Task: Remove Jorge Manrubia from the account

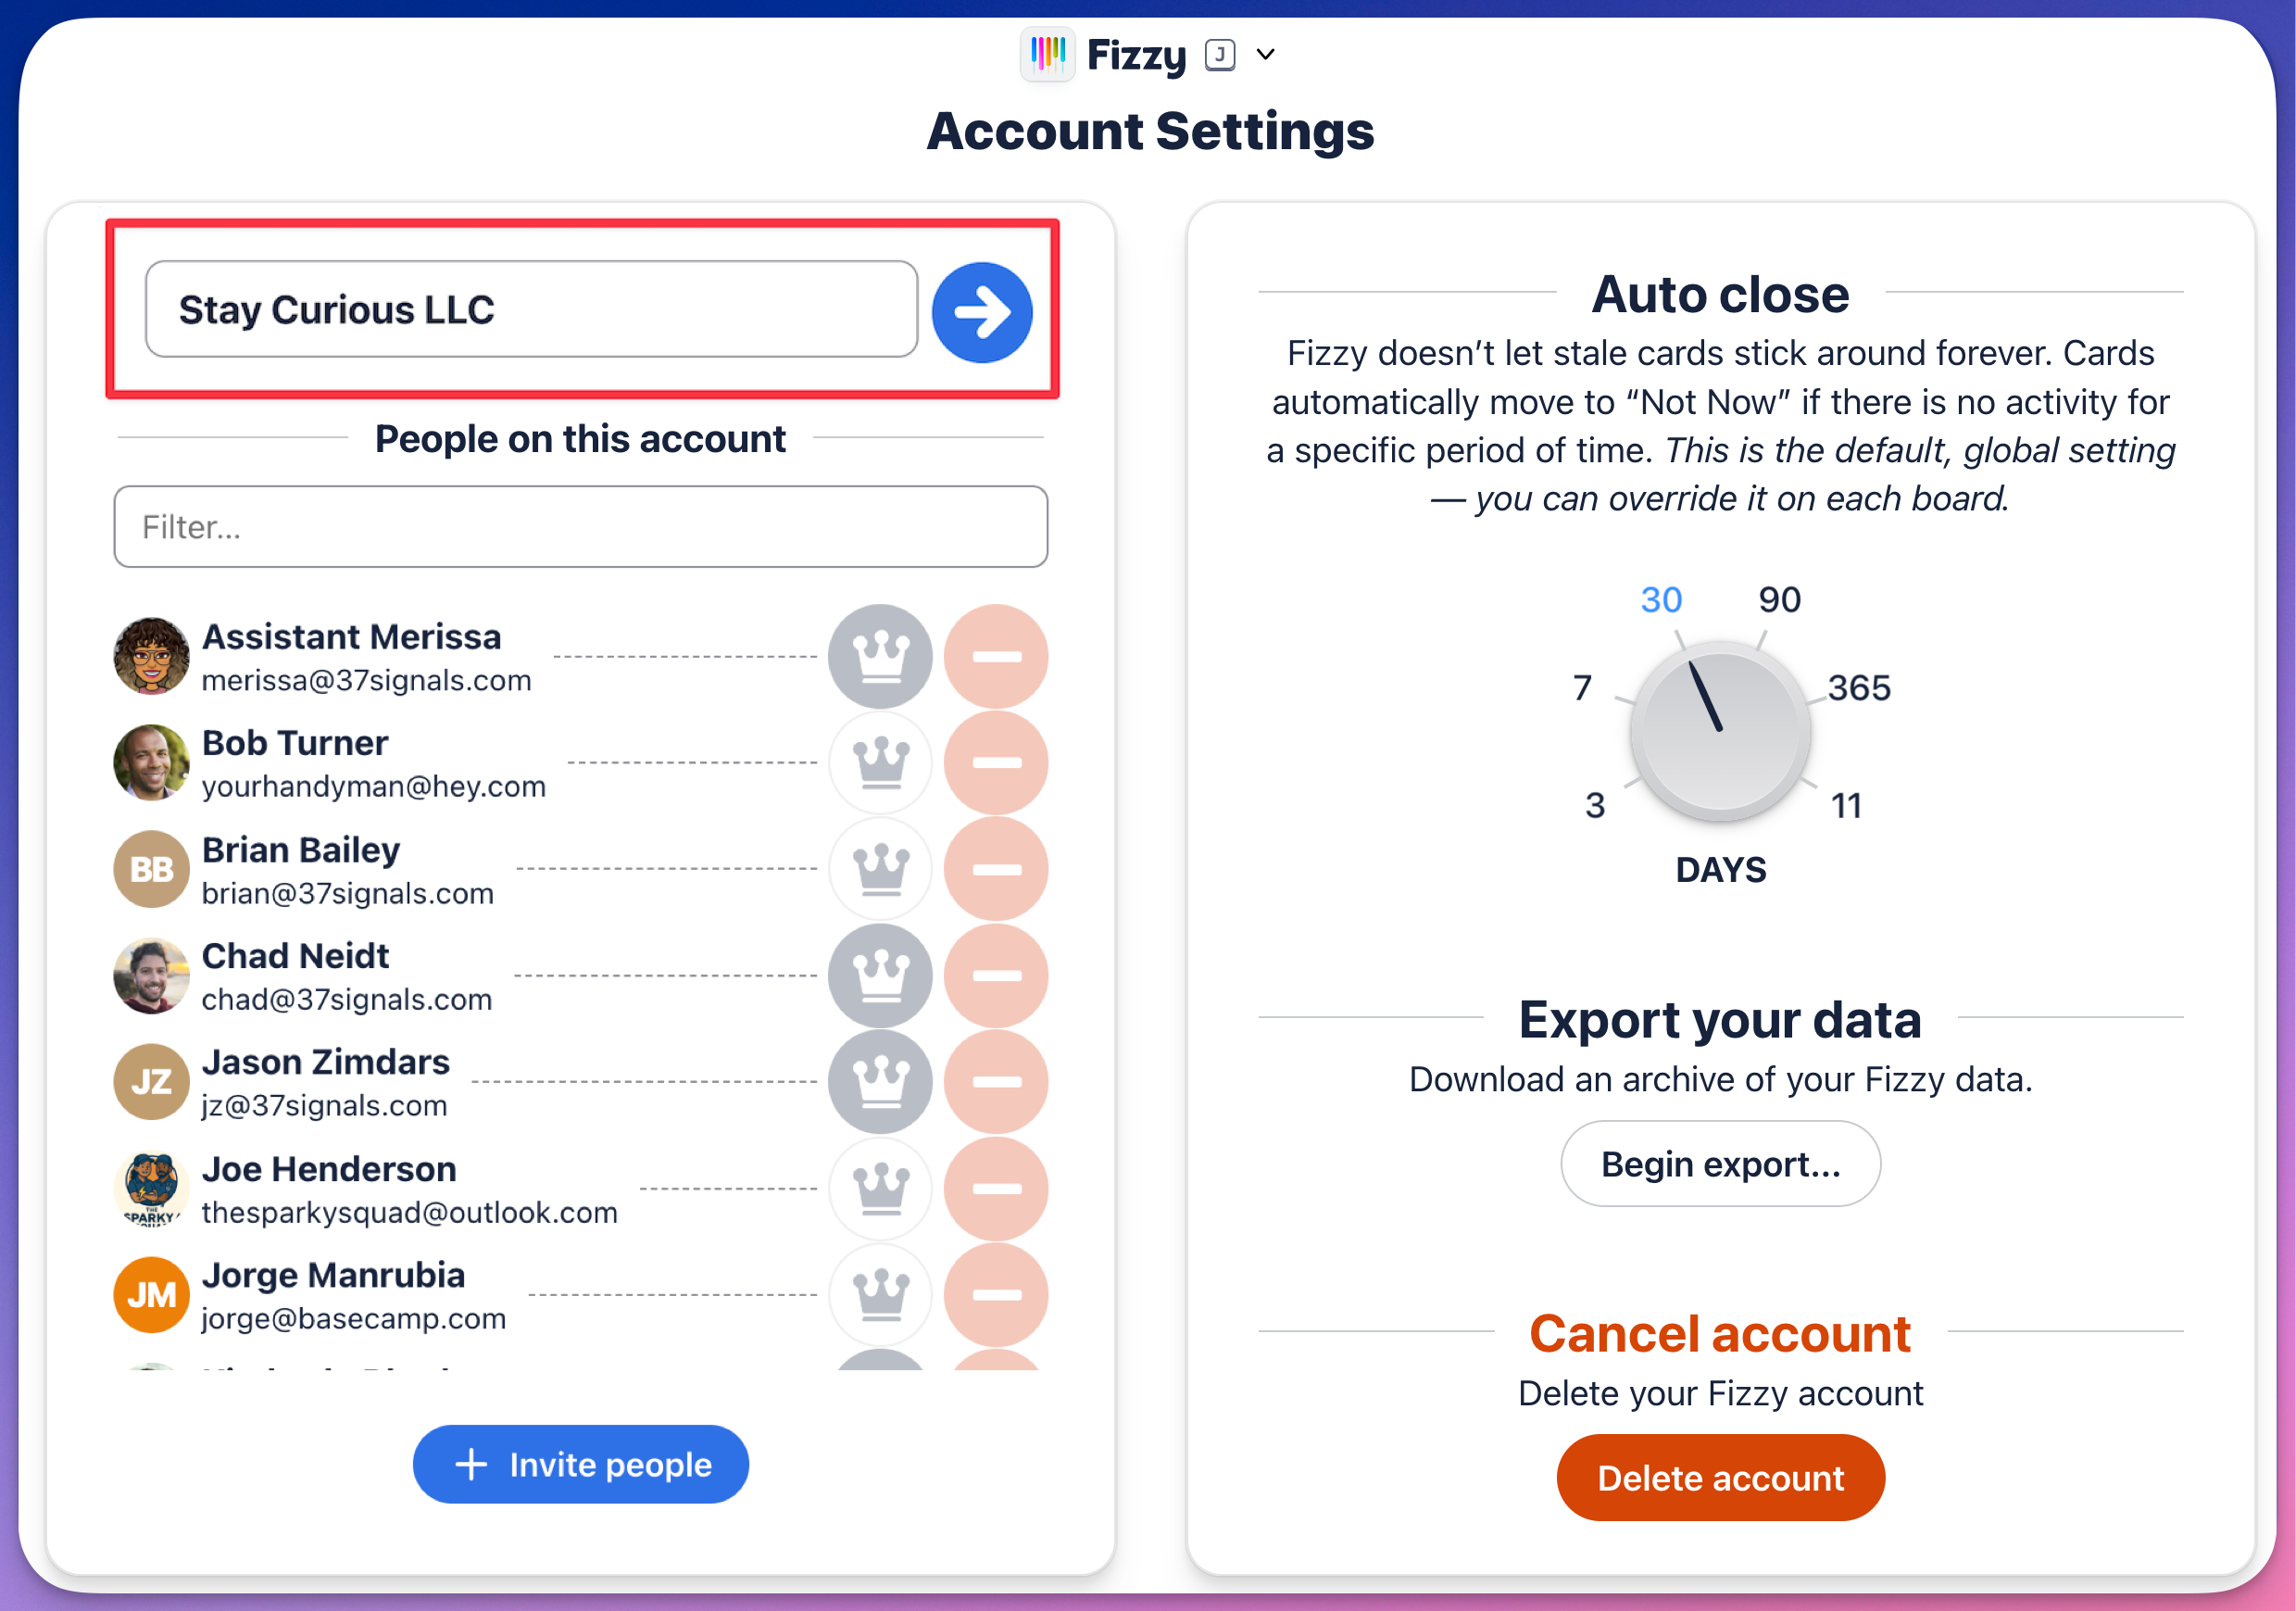Action: pyautogui.click(x=996, y=1295)
